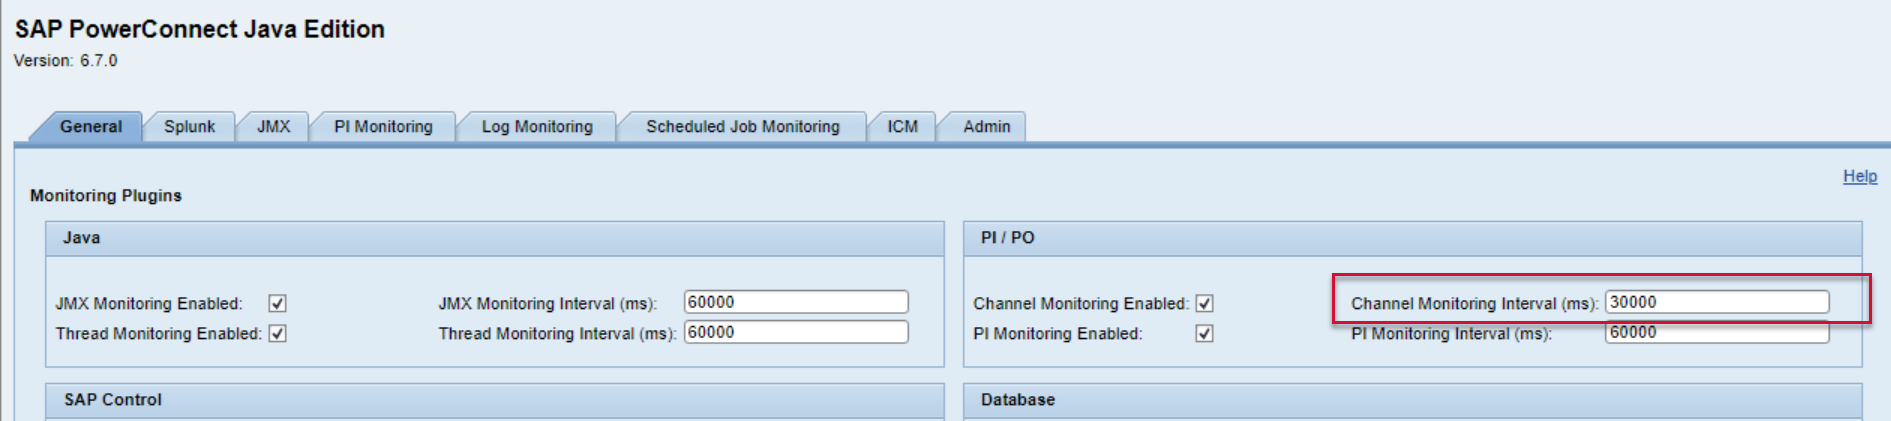Click the PI / PO panel header
The image size is (1891, 421).
coord(1411,238)
